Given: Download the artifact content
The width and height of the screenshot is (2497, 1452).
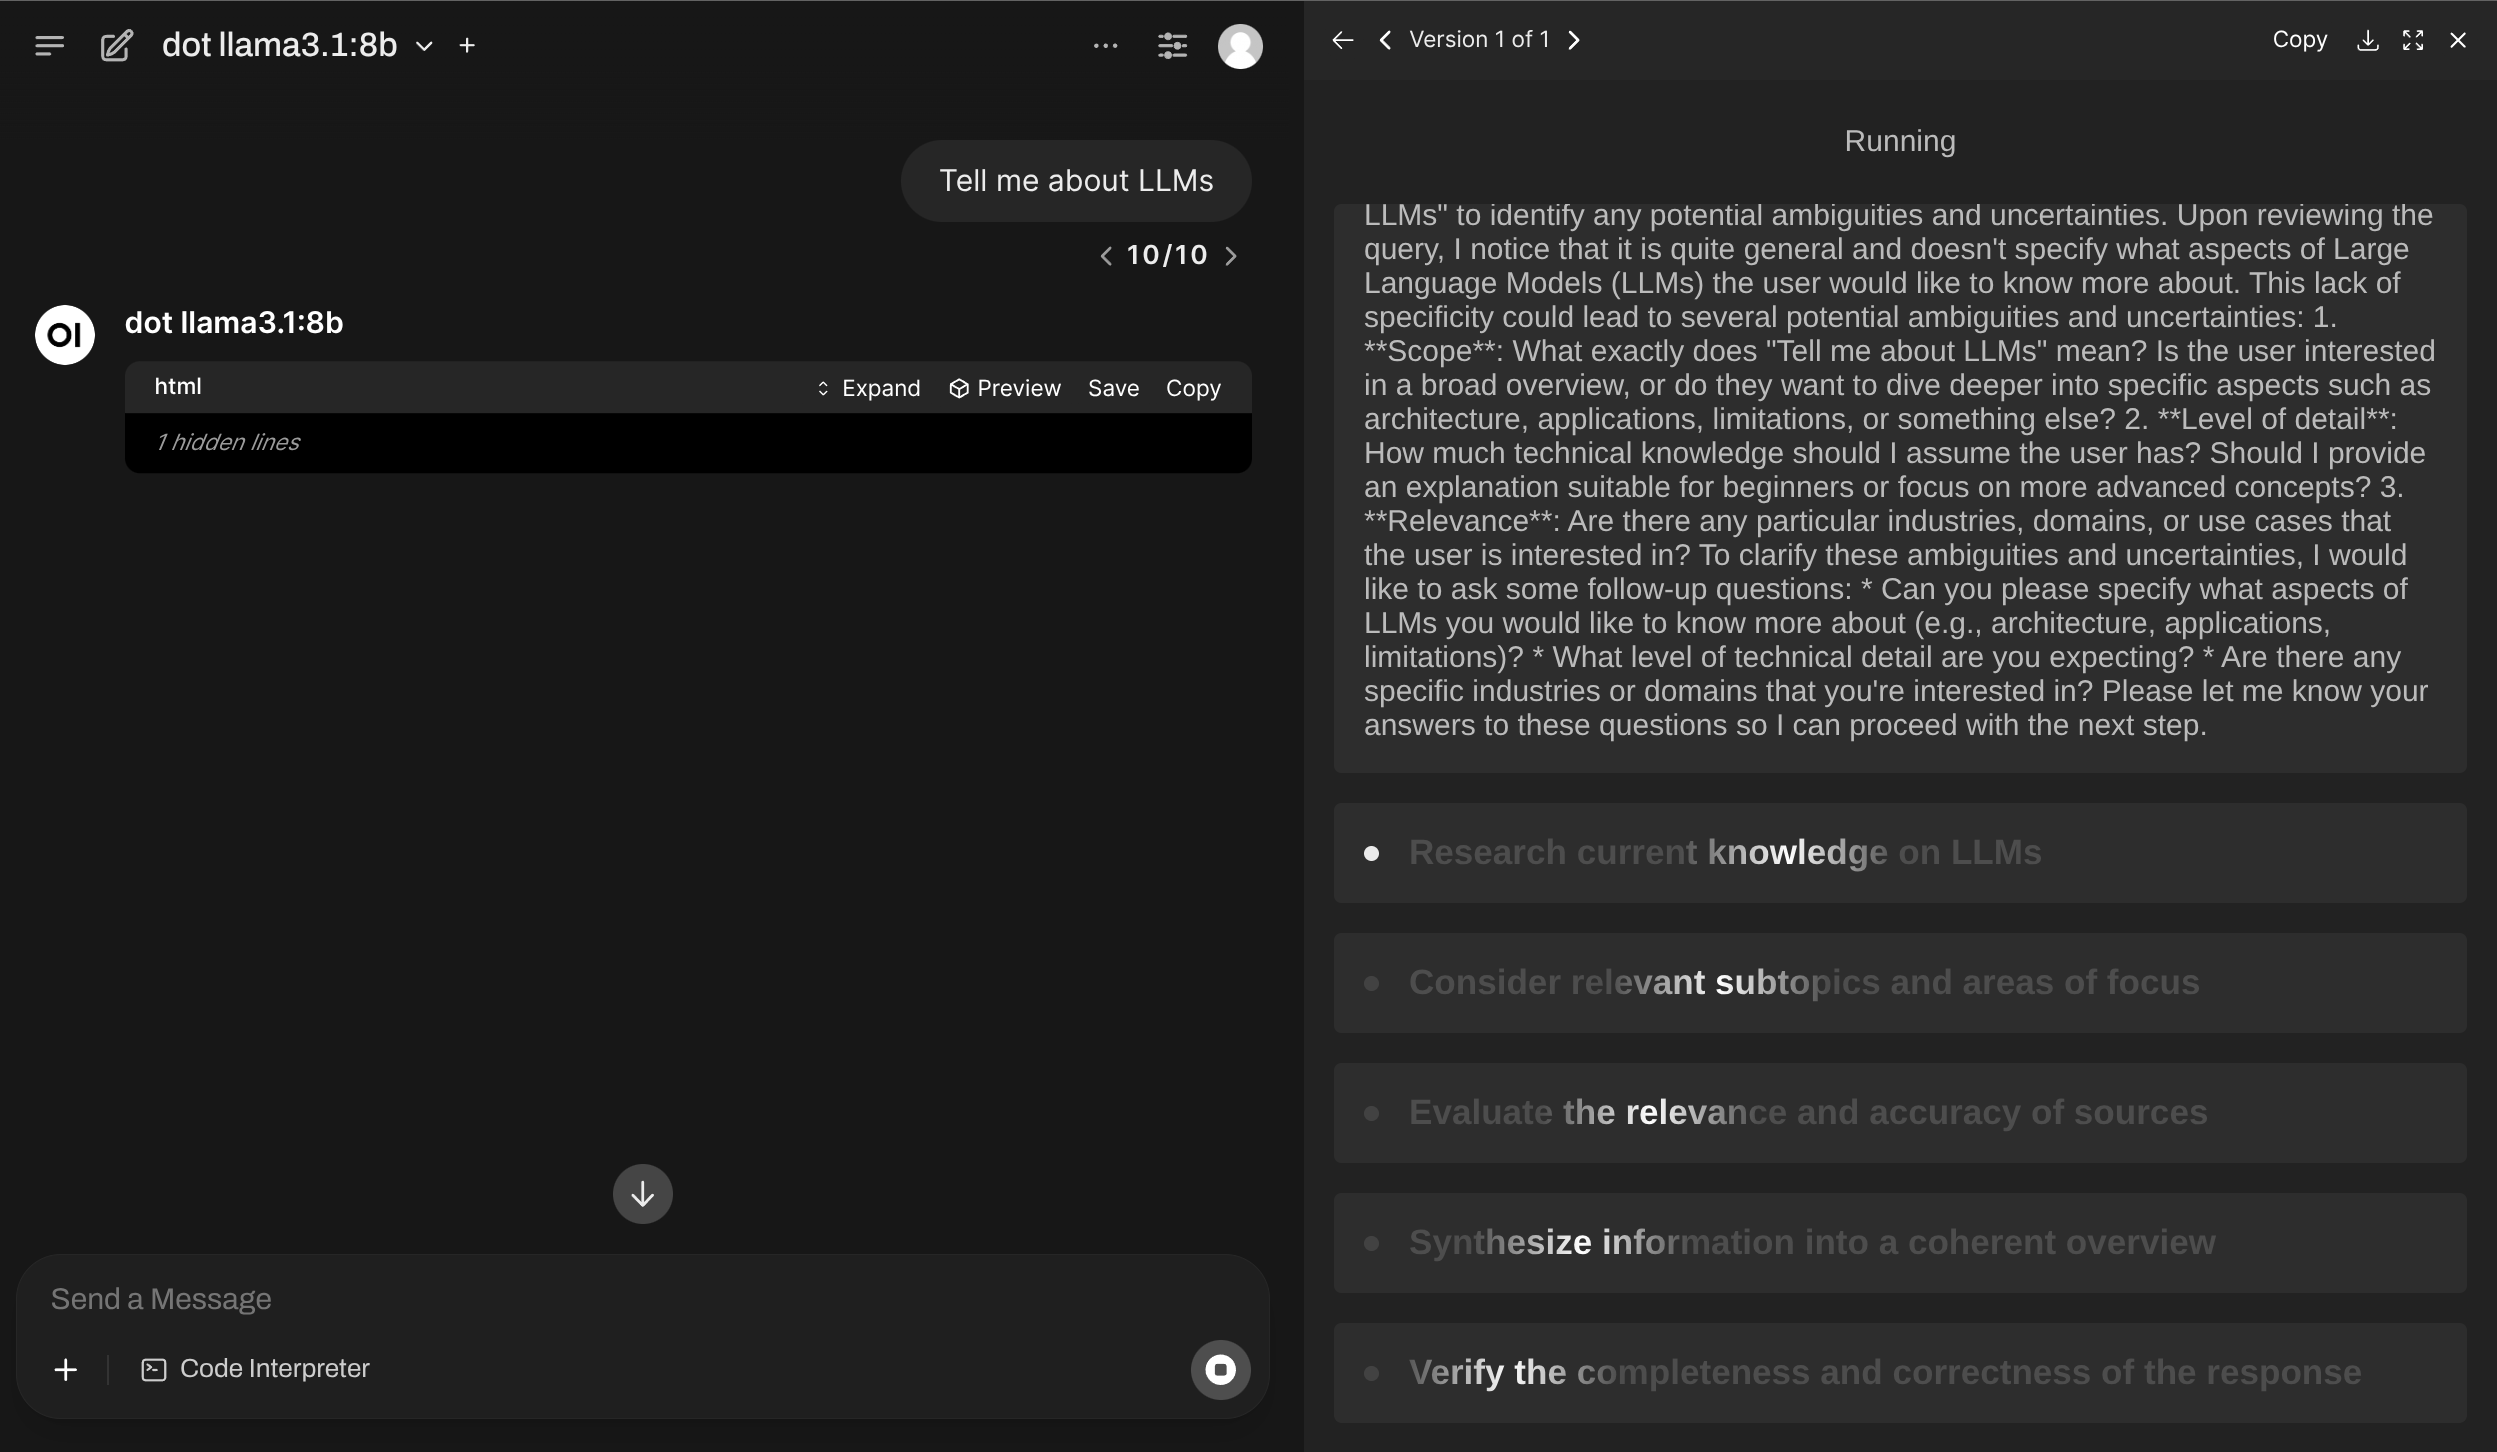Looking at the screenshot, I should (x=2367, y=40).
